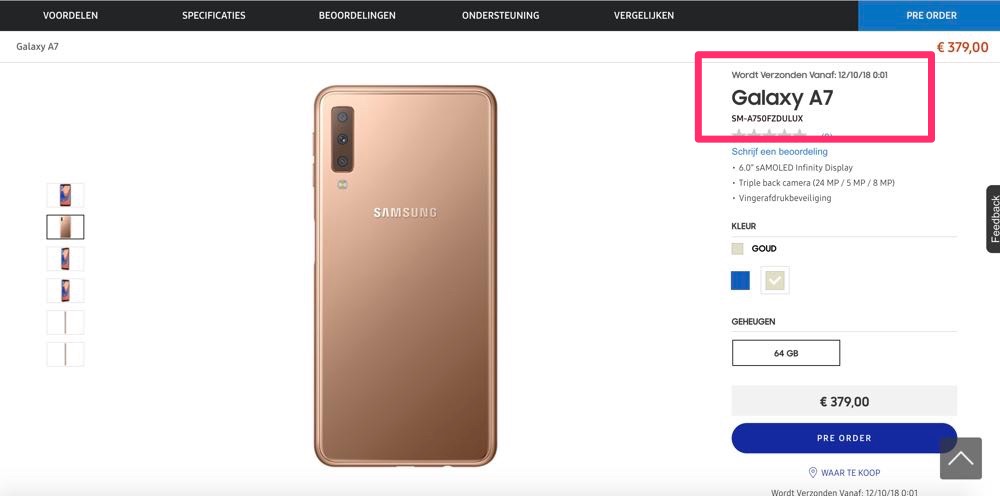Open the Vergelijken tab
This screenshot has width=1000, height=496.
(x=643, y=15)
